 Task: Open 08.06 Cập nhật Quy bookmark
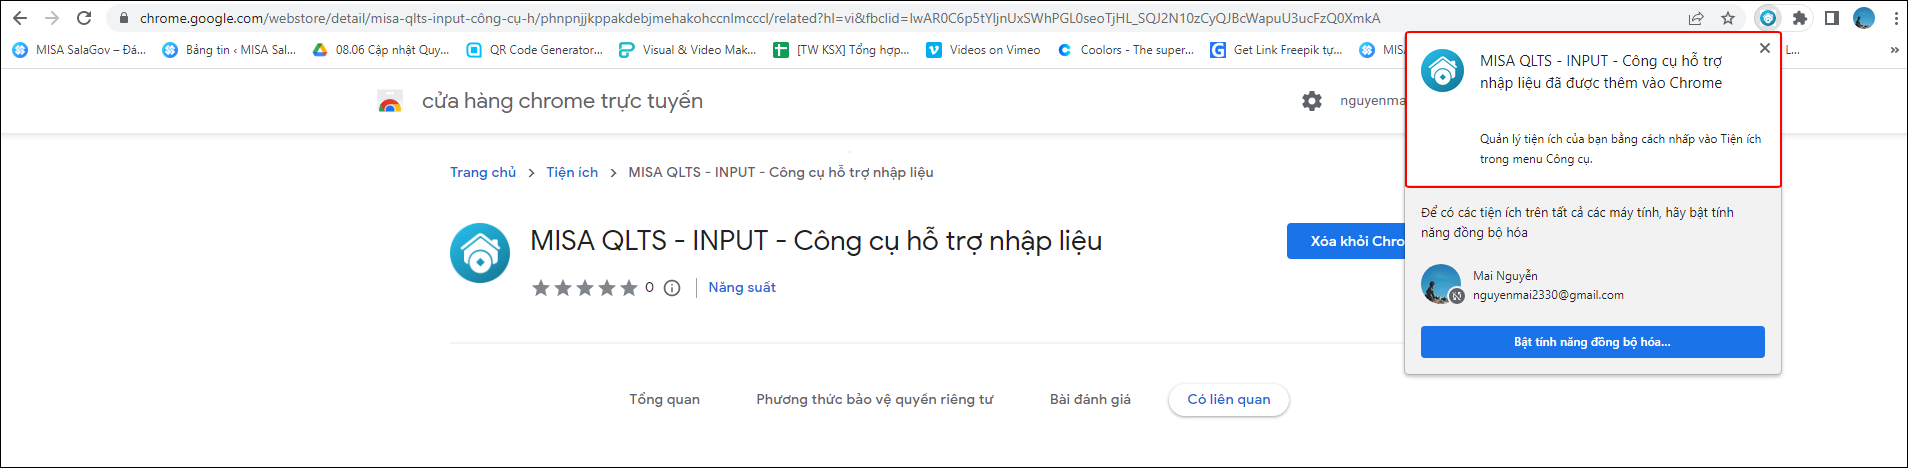[x=381, y=49]
